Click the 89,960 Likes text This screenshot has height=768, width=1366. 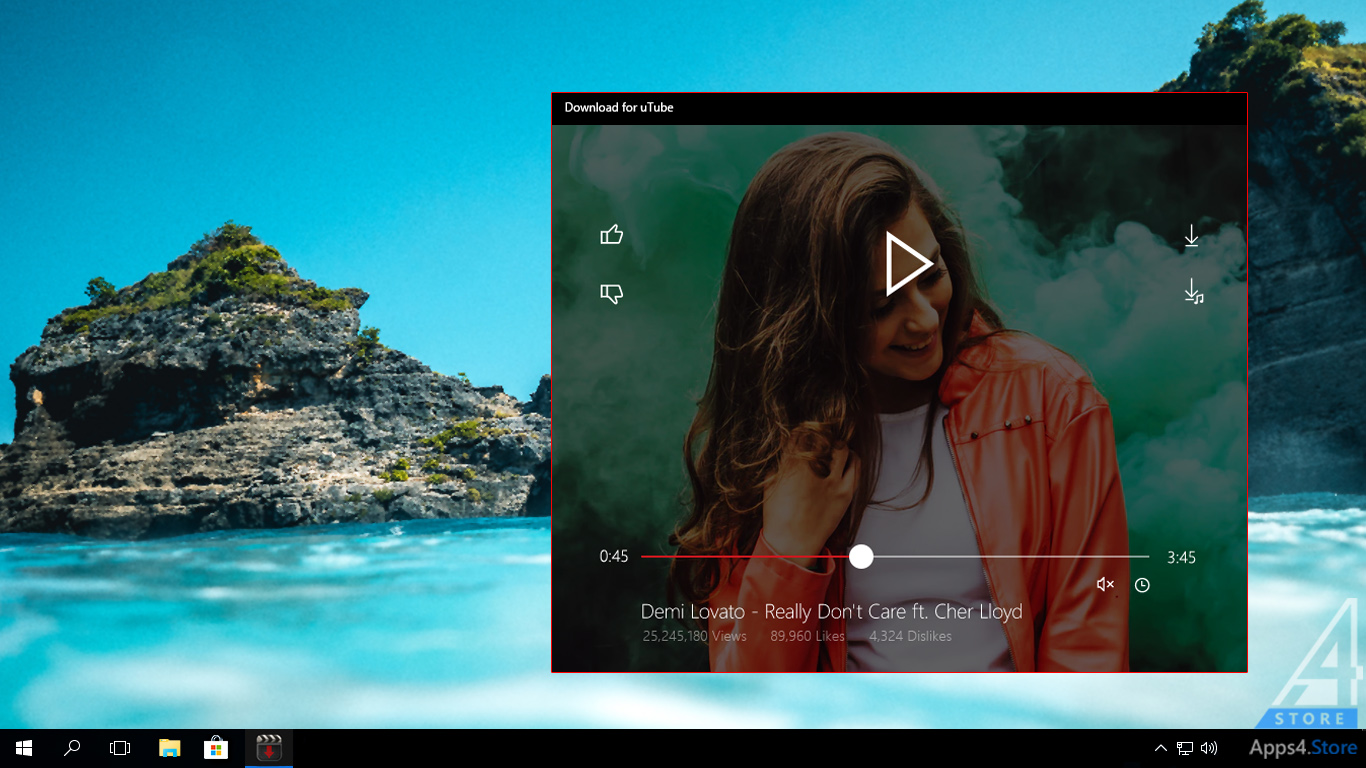click(807, 636)
